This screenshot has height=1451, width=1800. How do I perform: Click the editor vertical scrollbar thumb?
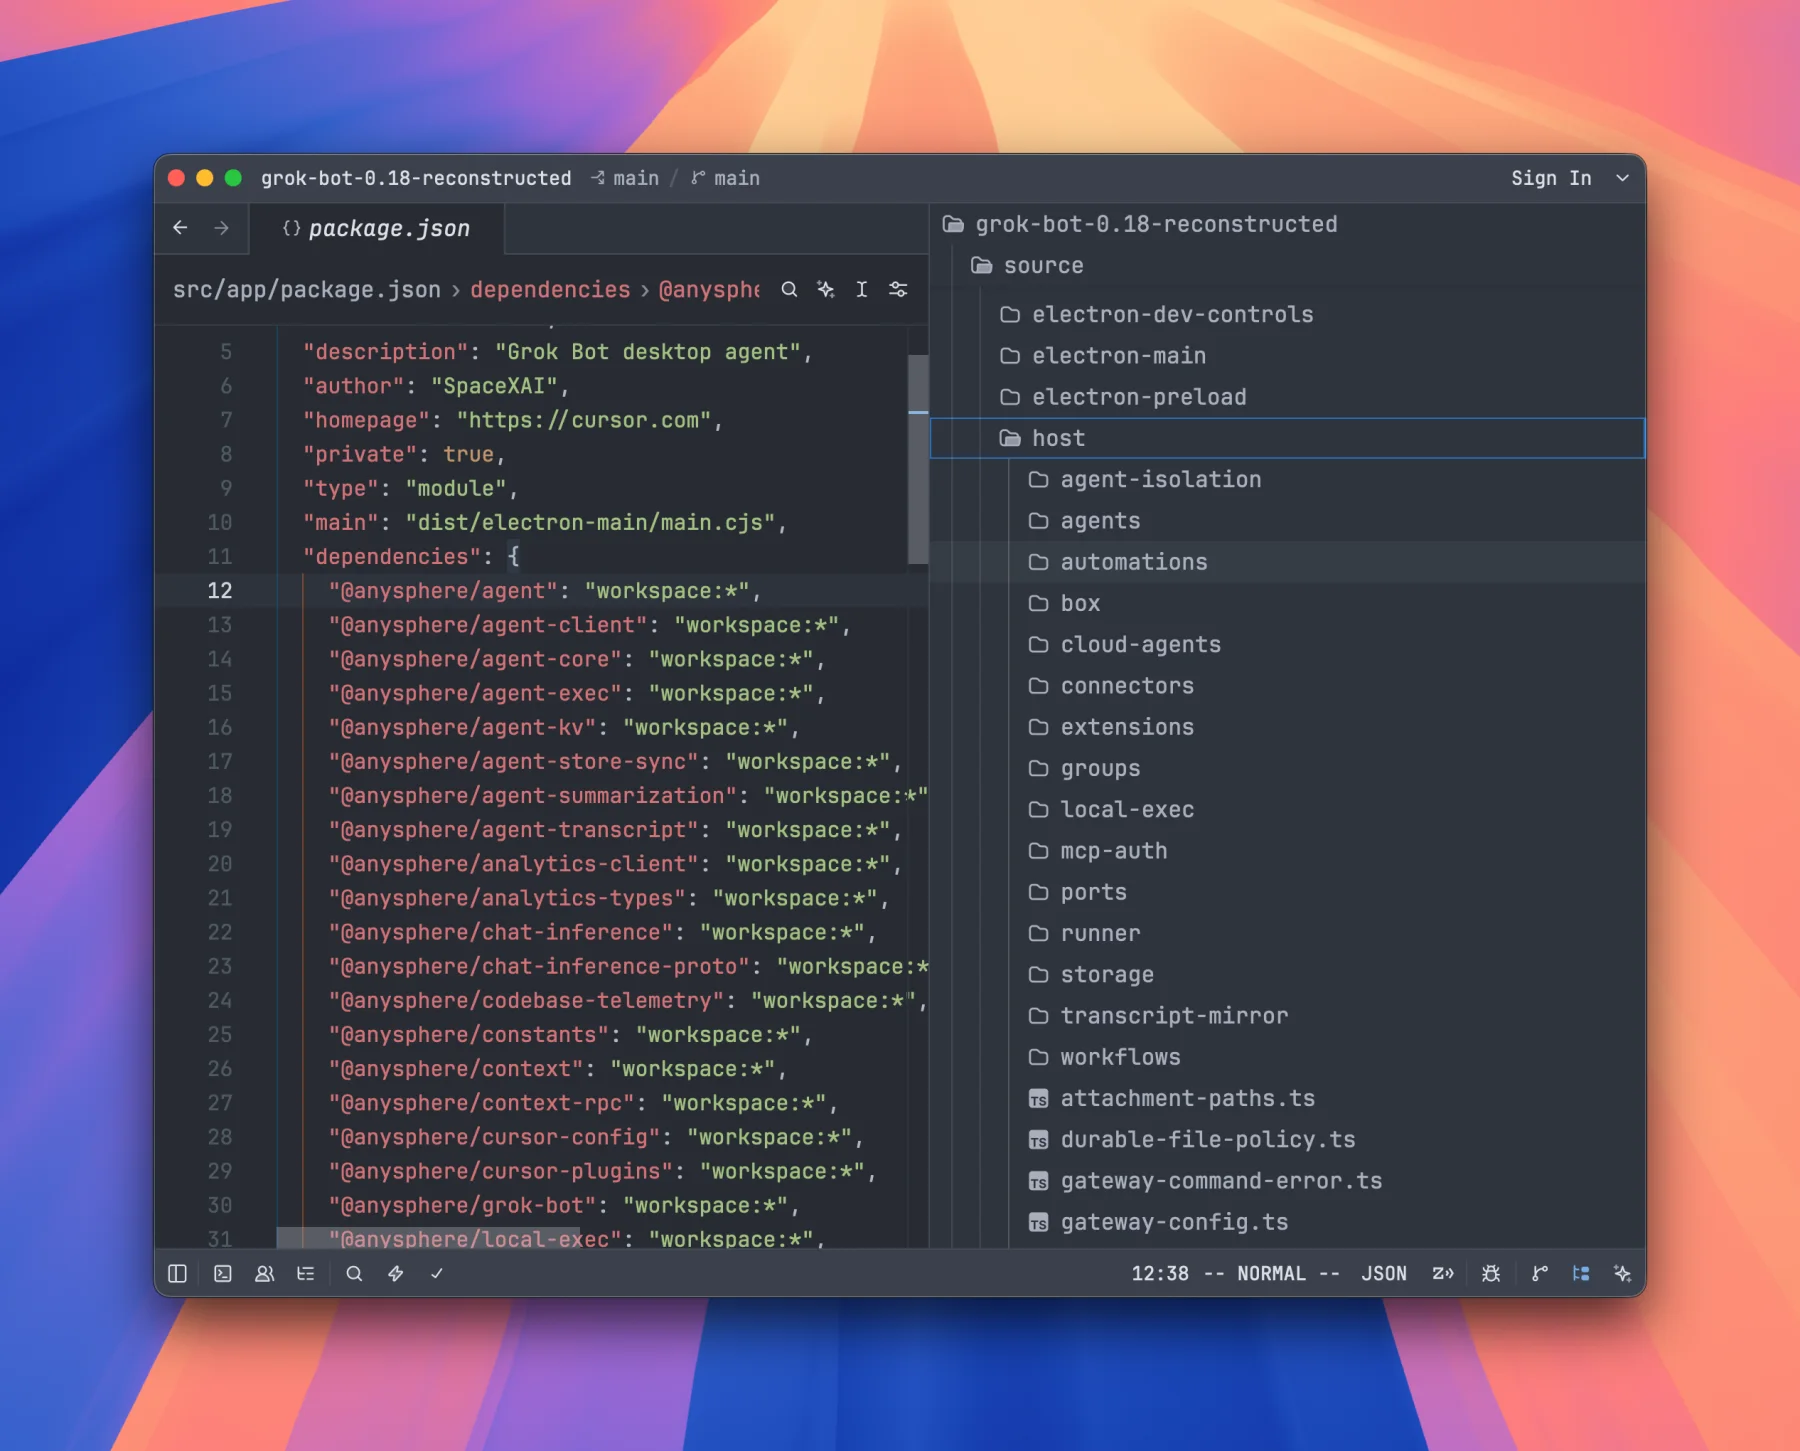point(918,459)
